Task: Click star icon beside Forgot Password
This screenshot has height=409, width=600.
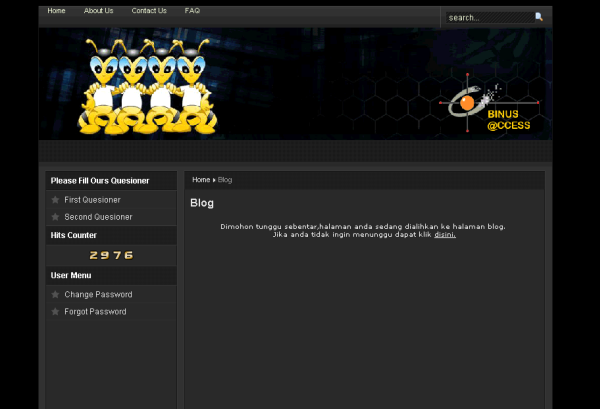Action: point(55,311)
